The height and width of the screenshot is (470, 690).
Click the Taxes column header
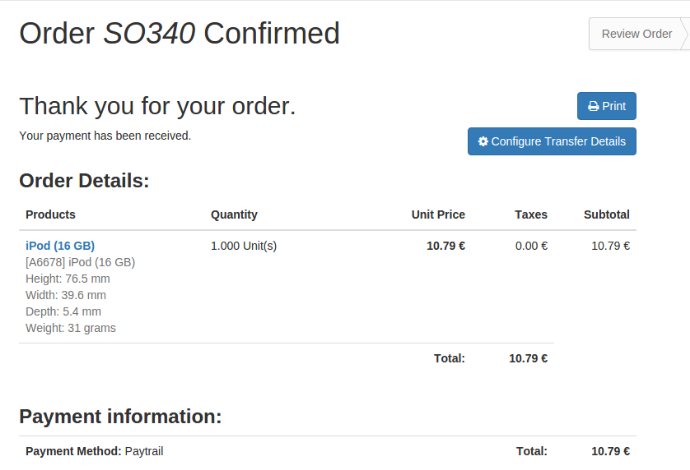(531, 215)
